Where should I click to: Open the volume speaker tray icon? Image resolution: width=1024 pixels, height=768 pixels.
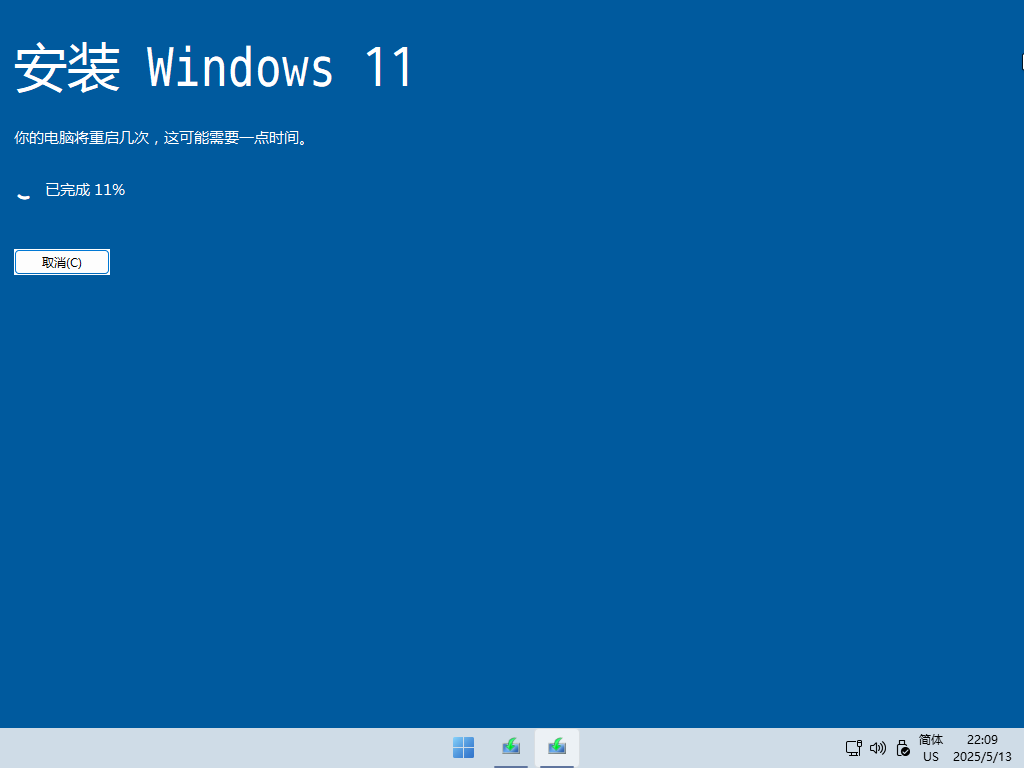pyautogui.click(x=878, y=748)
